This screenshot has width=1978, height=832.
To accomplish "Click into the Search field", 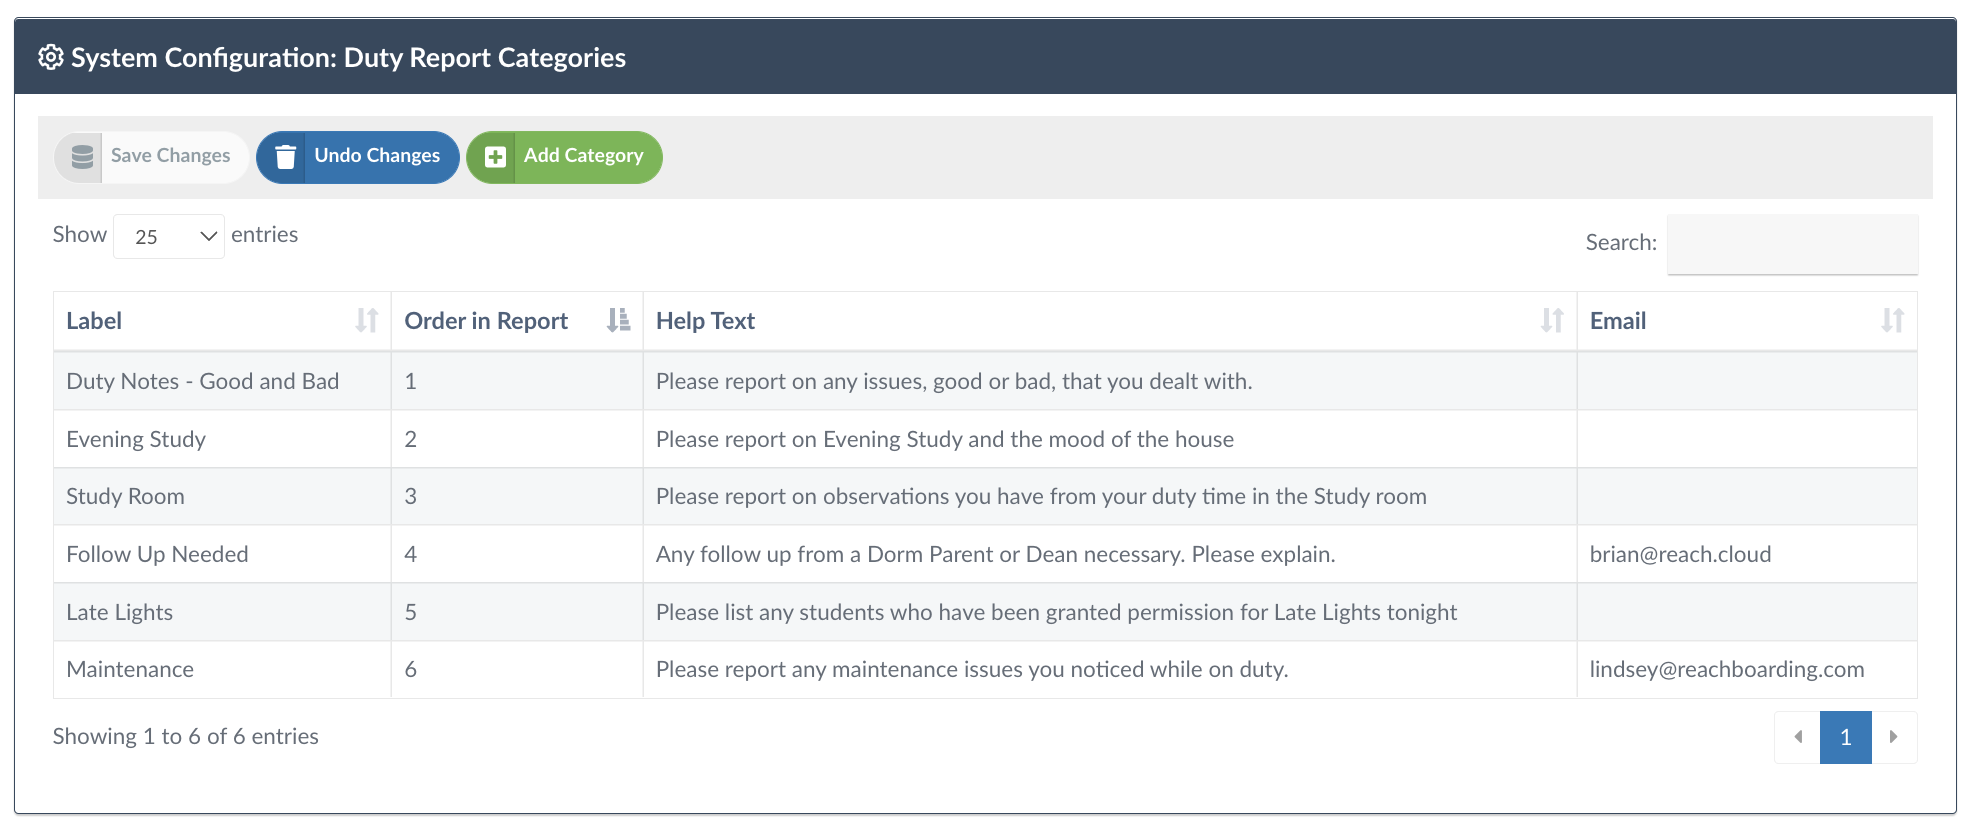I will point(1792,244).
